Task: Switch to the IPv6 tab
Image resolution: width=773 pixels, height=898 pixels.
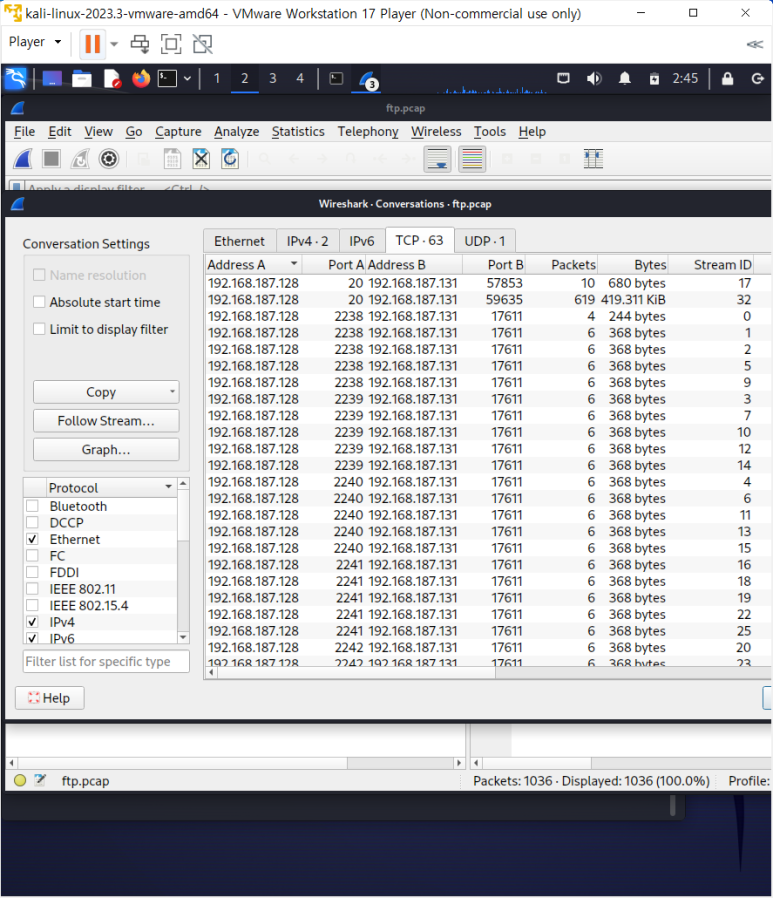Action: [362, 241]
